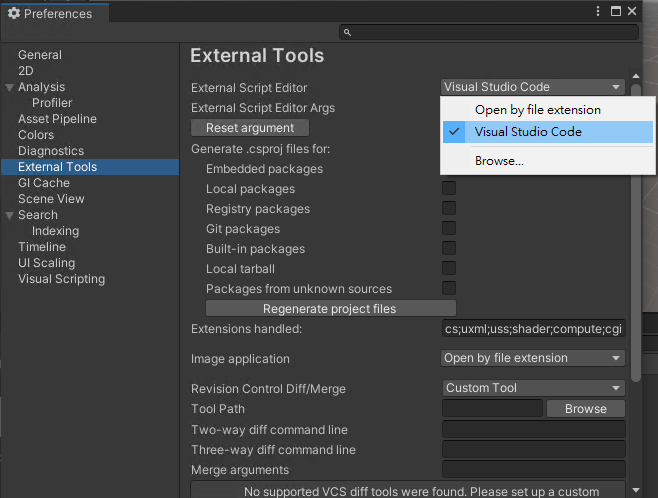Select the Analysis category
This screenshot has width=658, height=498.
(42, 87)
